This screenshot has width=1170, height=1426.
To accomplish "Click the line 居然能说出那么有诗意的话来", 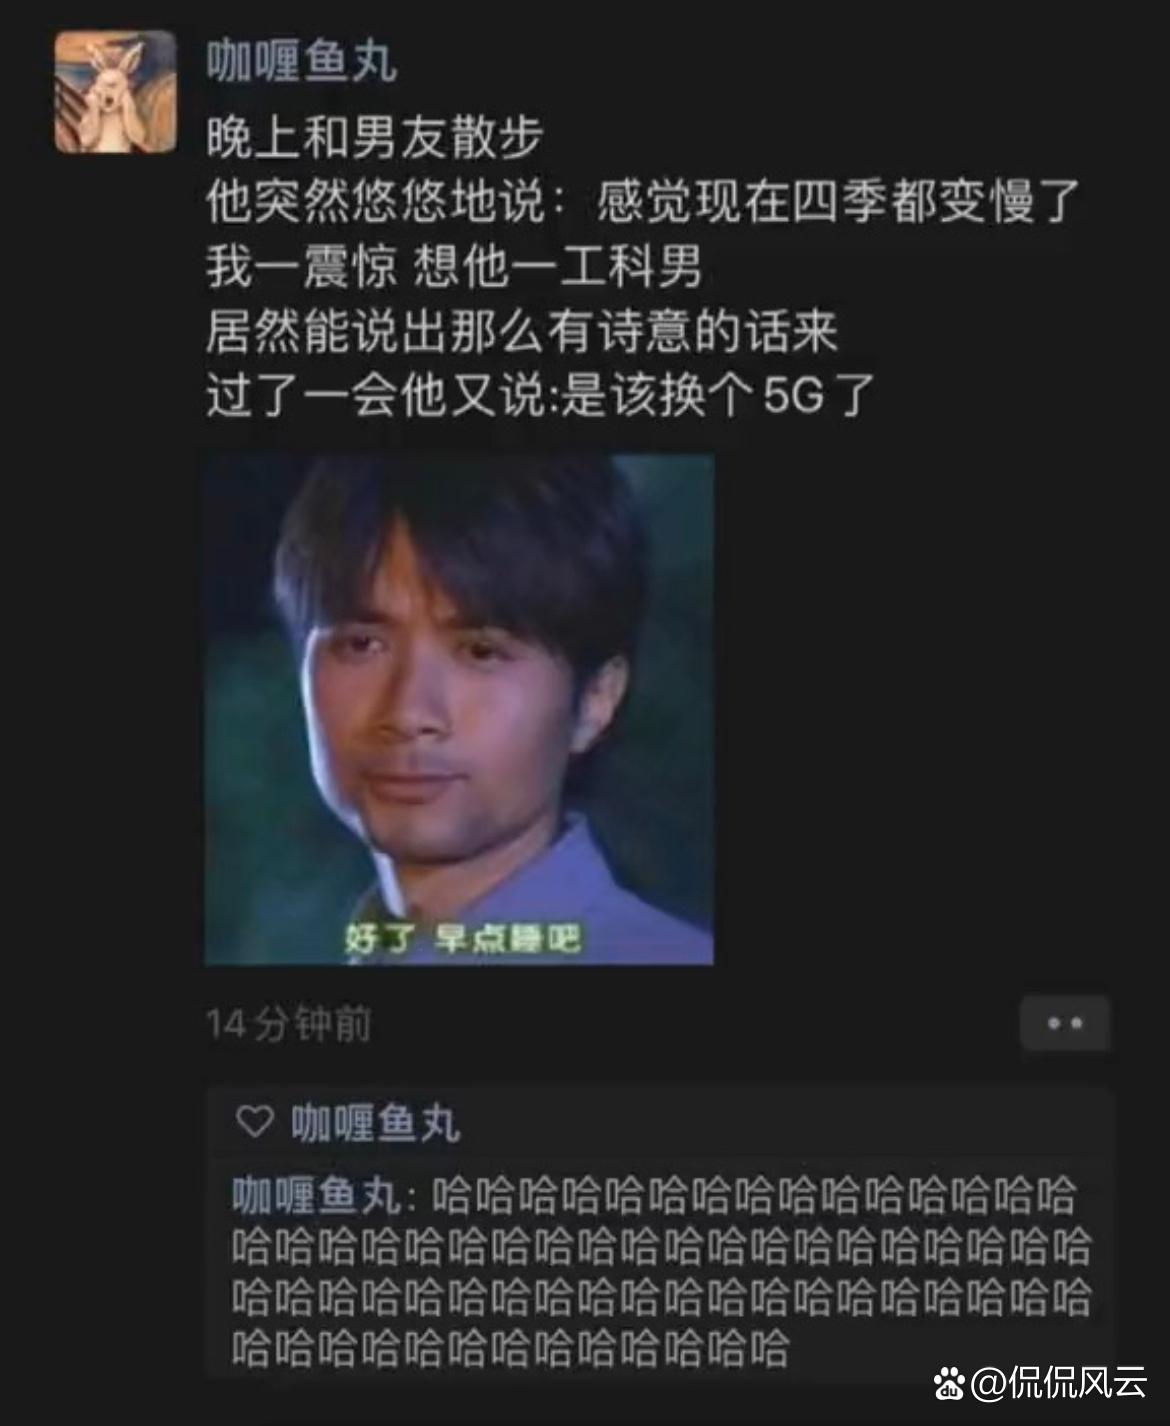I will click(522, 331).
